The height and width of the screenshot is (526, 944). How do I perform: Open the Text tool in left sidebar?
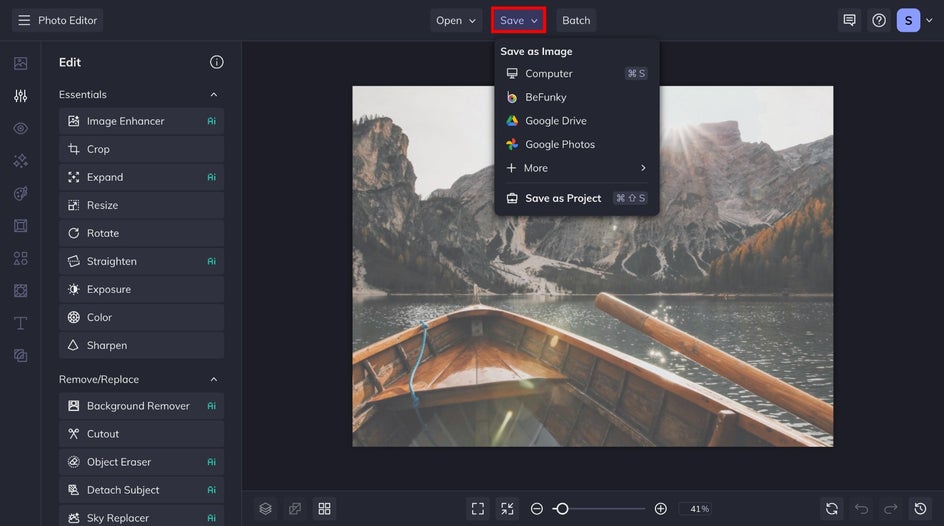20,323
